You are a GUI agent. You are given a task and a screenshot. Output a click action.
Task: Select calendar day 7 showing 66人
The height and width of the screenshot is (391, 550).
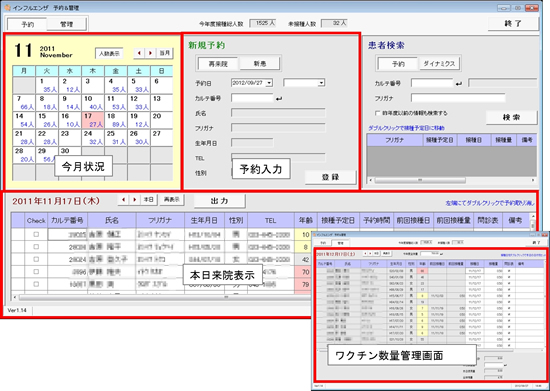click(24, 103)
